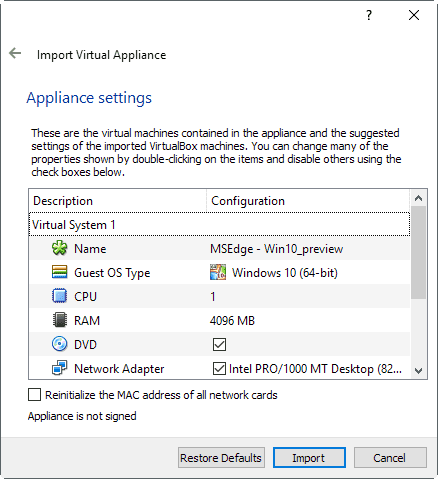Viewport: 438px width, 479px height.
Task: Enable Reinitialize the MAC address checkbox
Action: point(35,395)
